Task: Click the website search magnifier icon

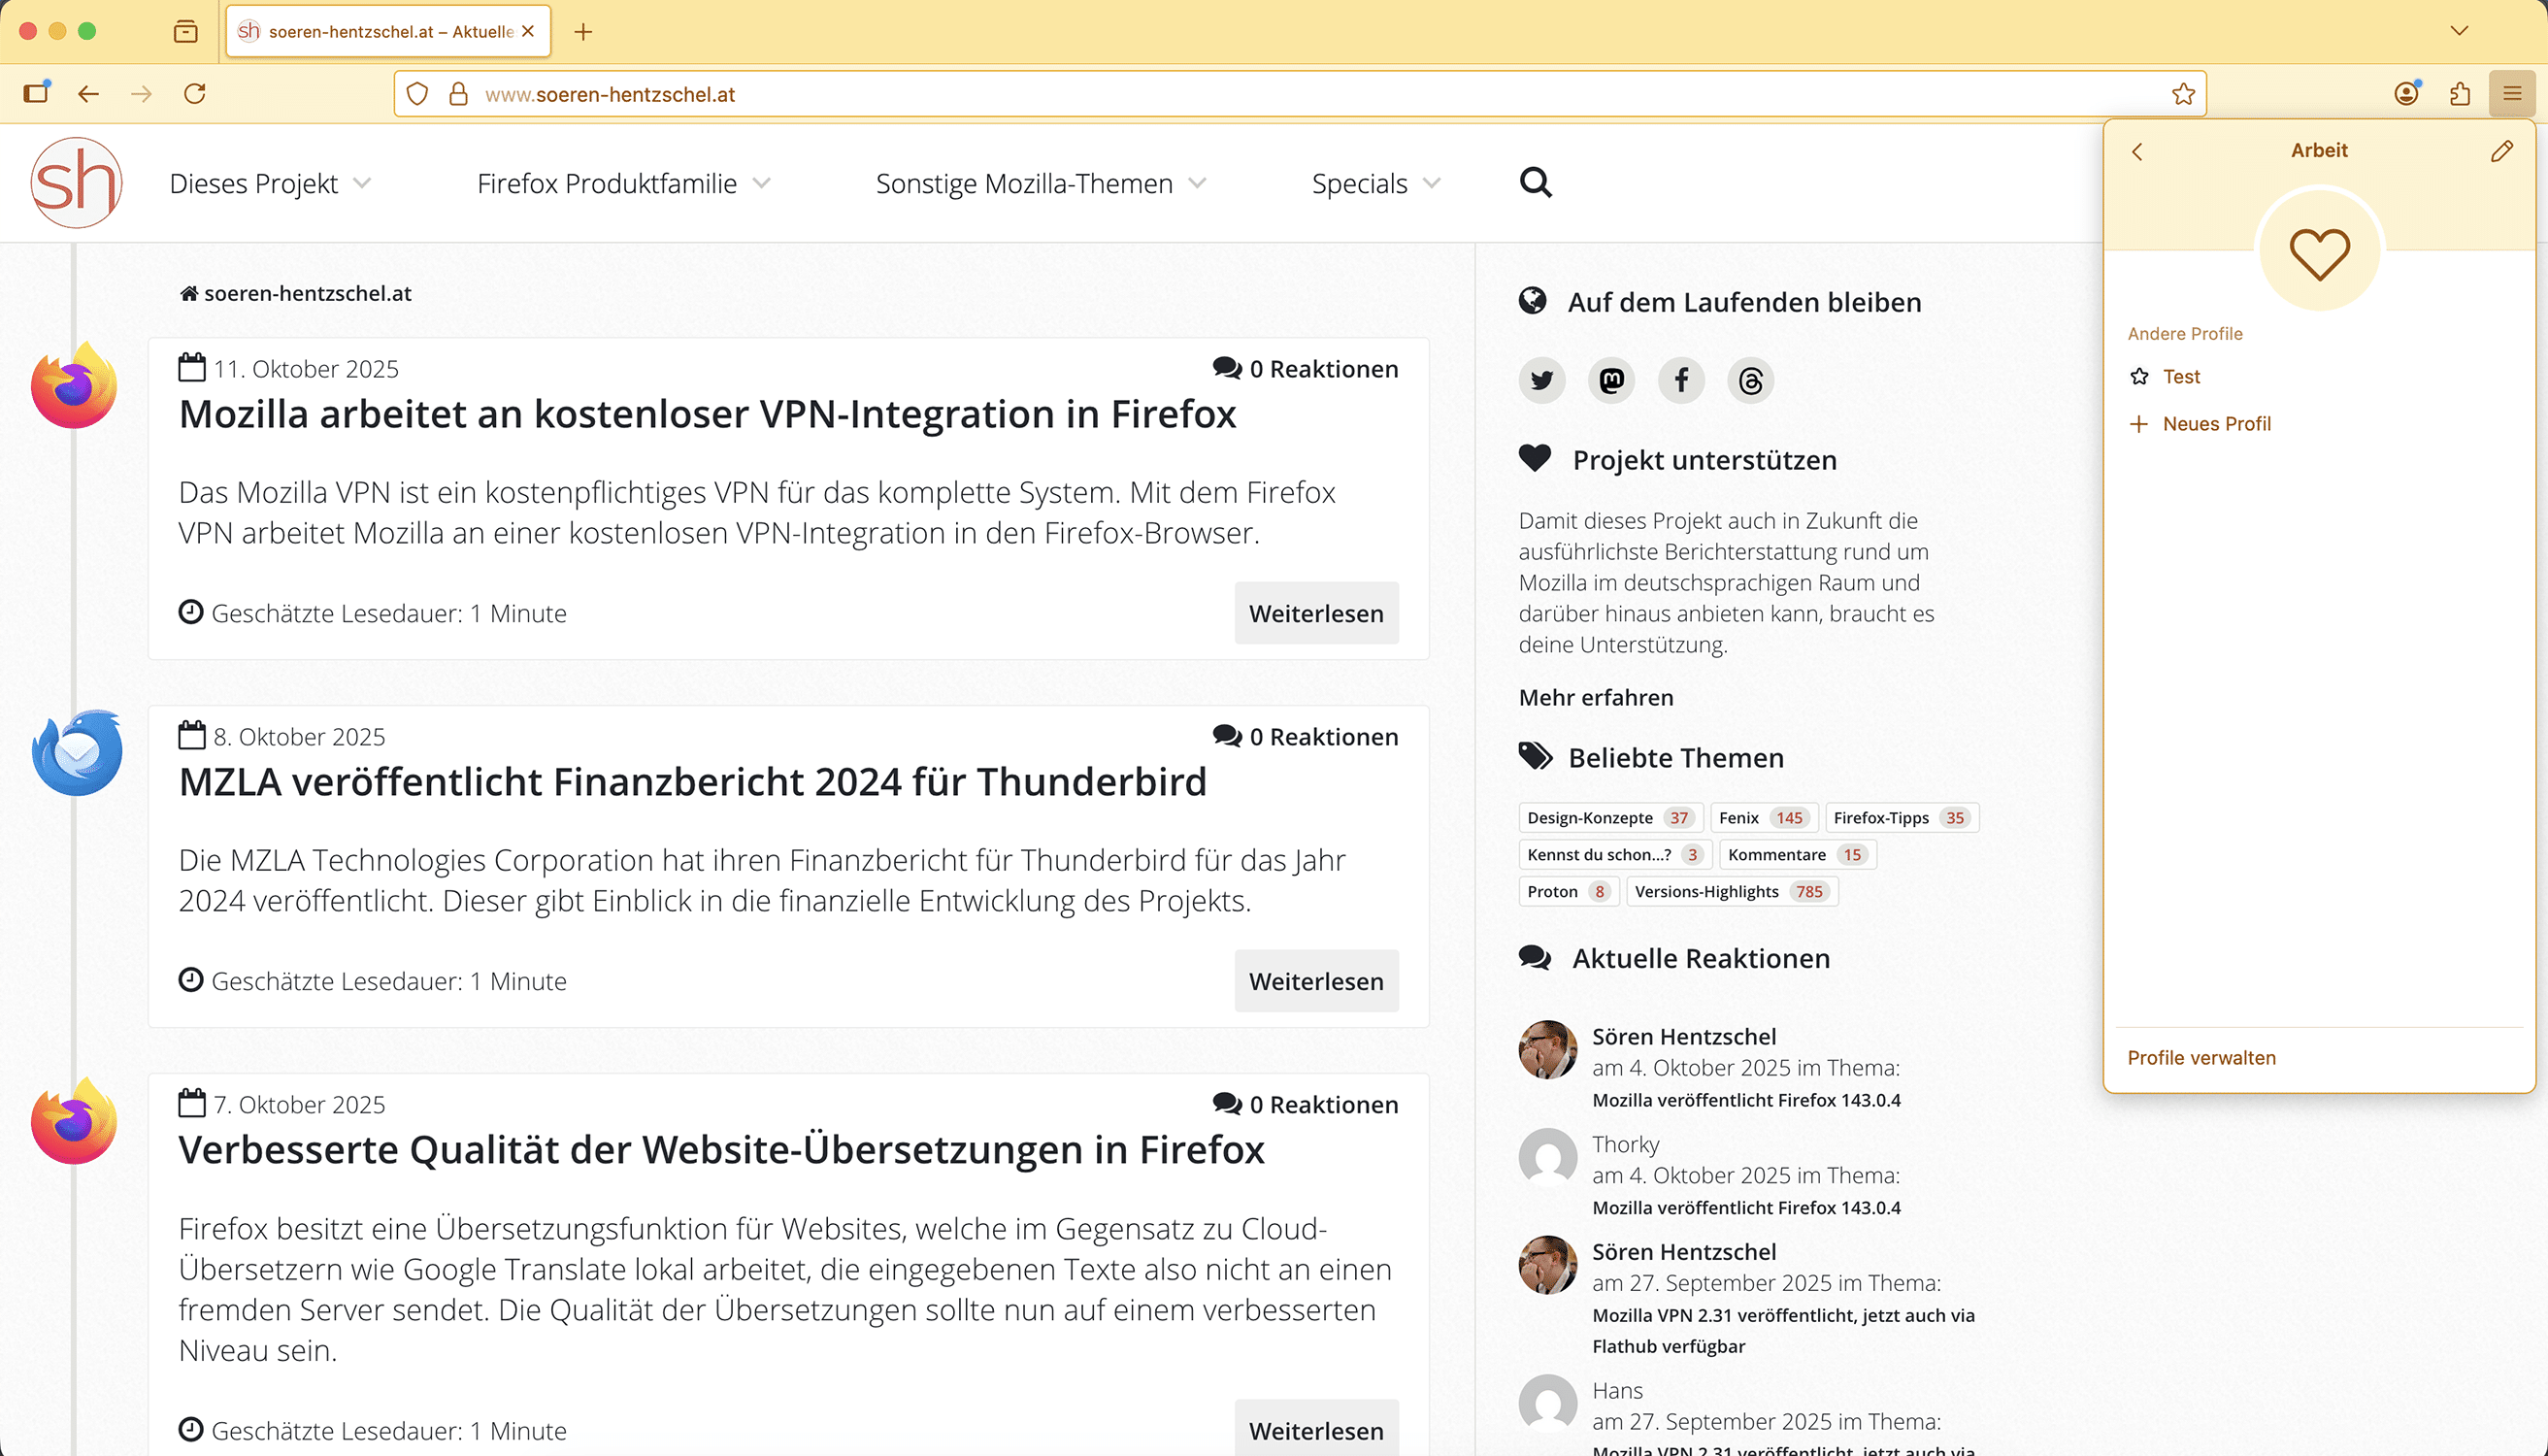Action: (1535, 183)
